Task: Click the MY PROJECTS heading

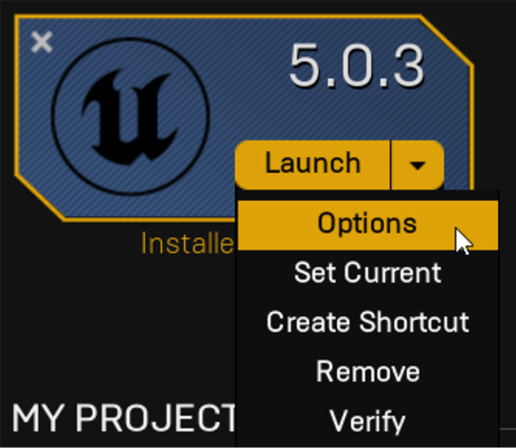Action: click(124, 418)
